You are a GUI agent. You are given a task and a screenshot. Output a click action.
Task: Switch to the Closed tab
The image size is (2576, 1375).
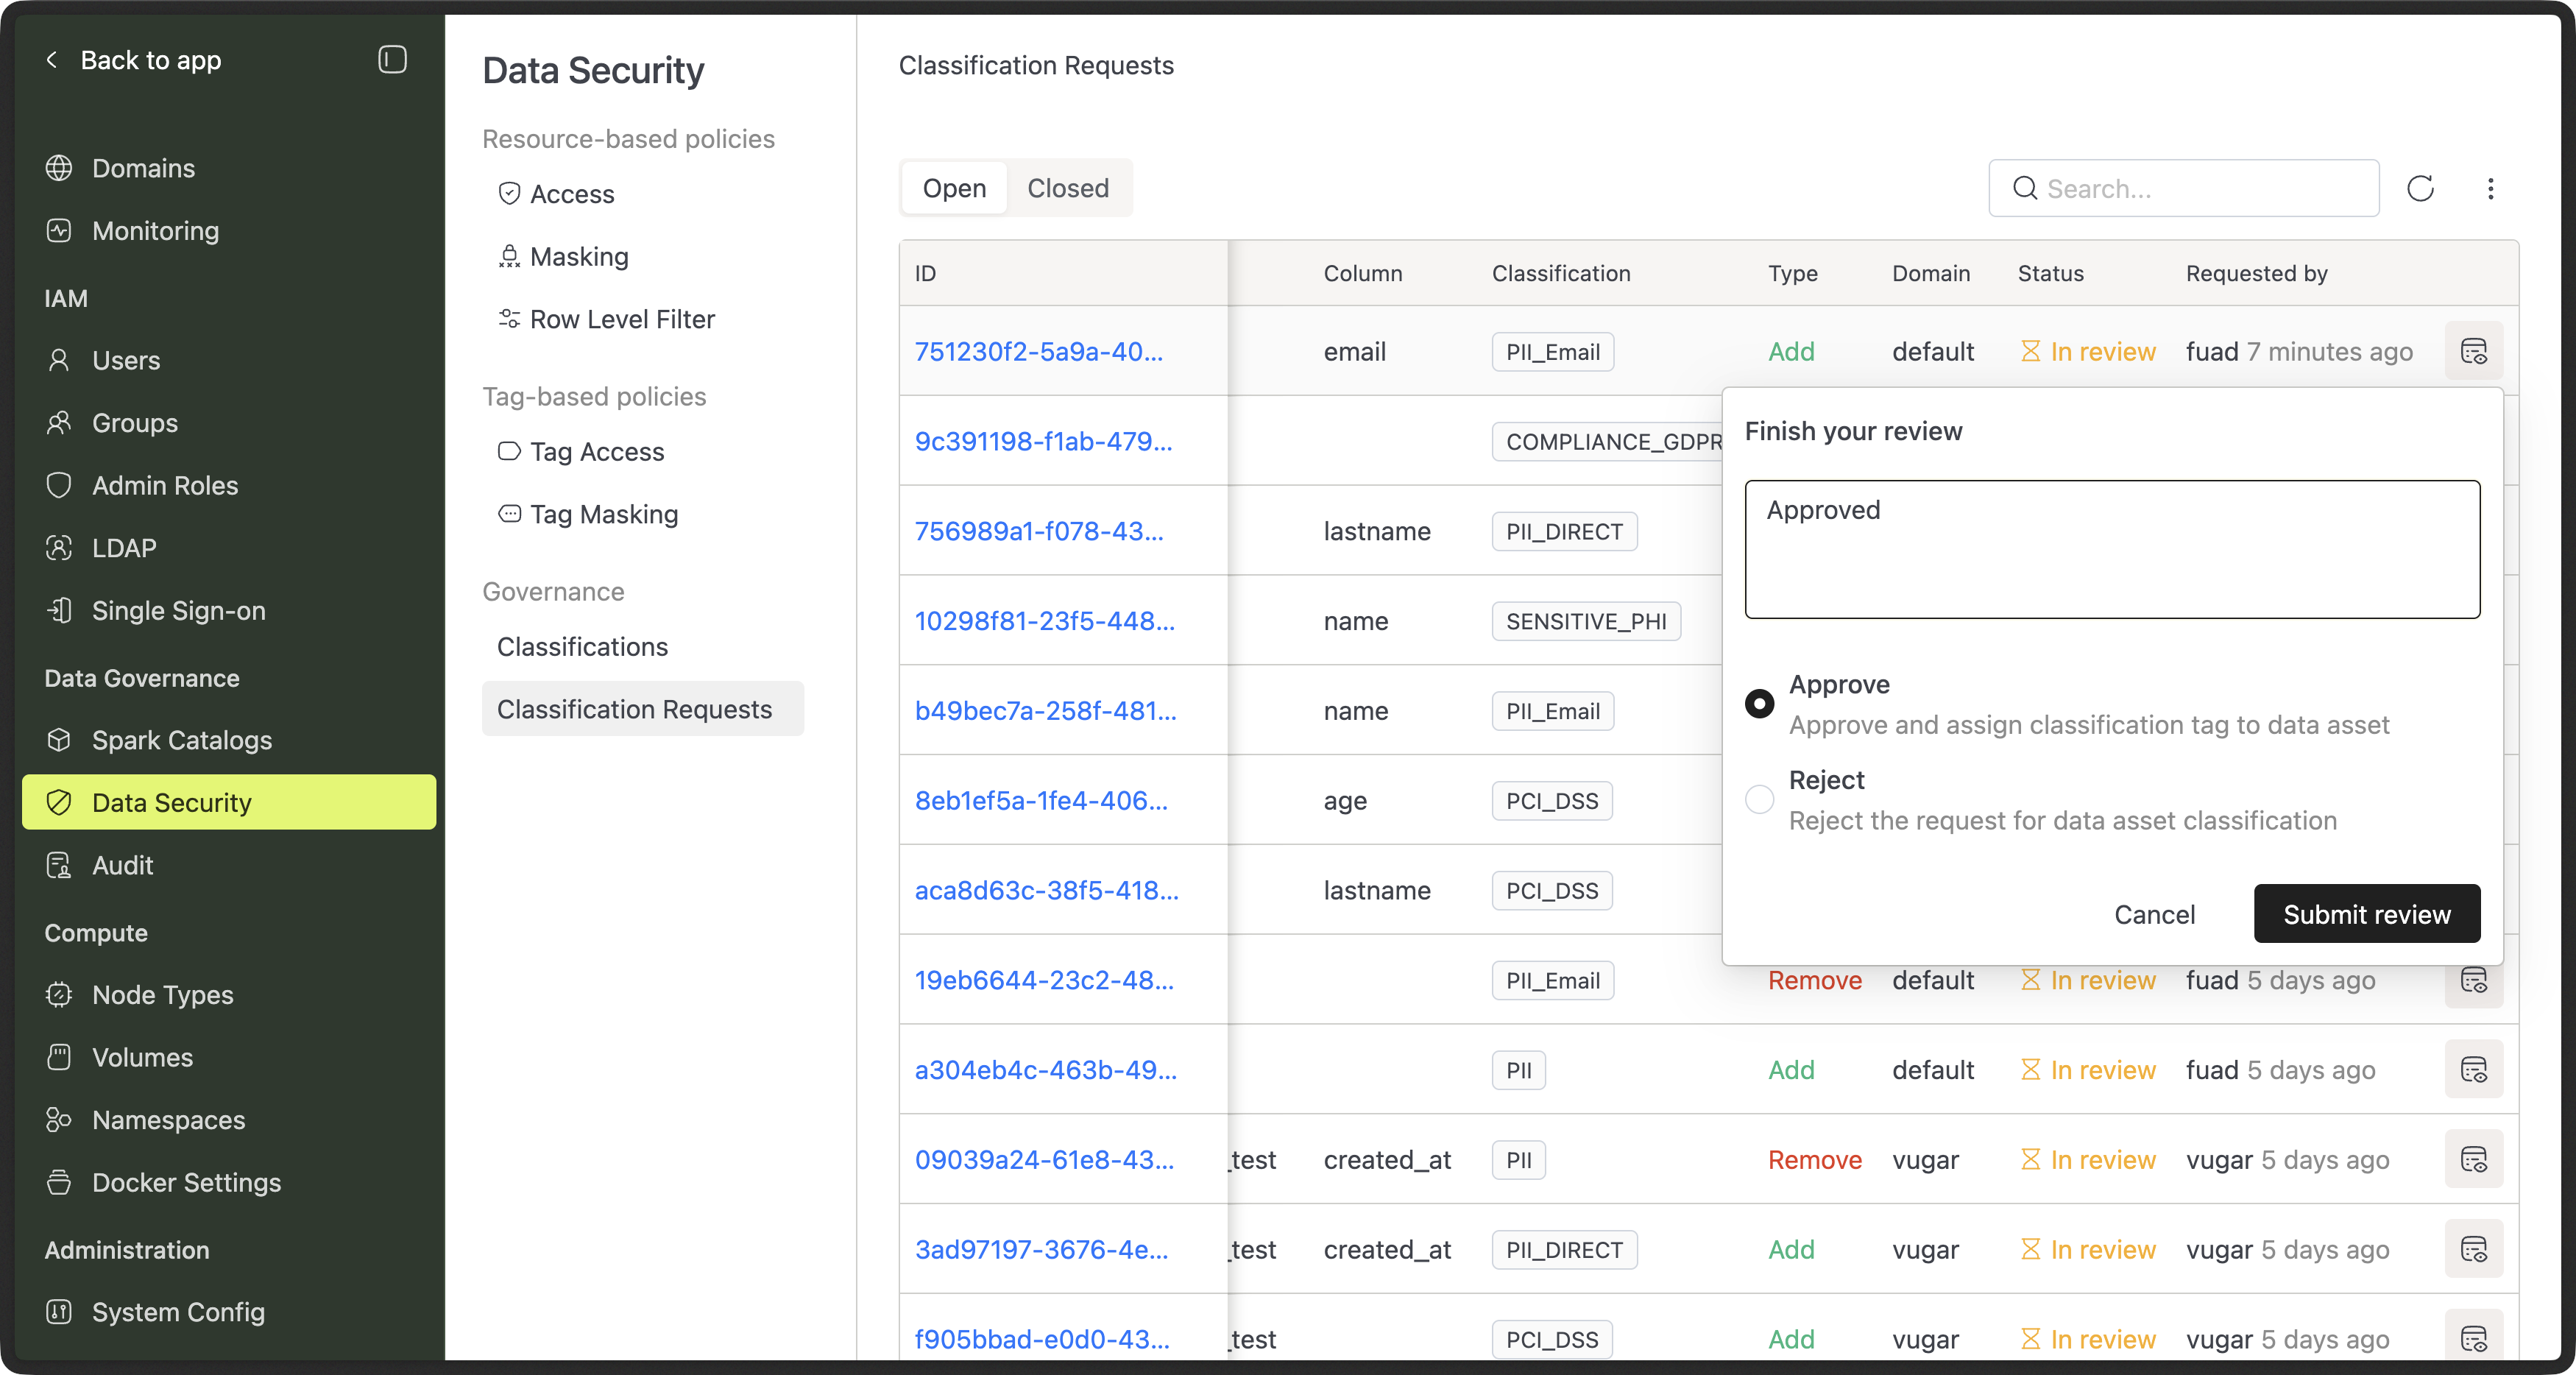tap(1067, 188)
